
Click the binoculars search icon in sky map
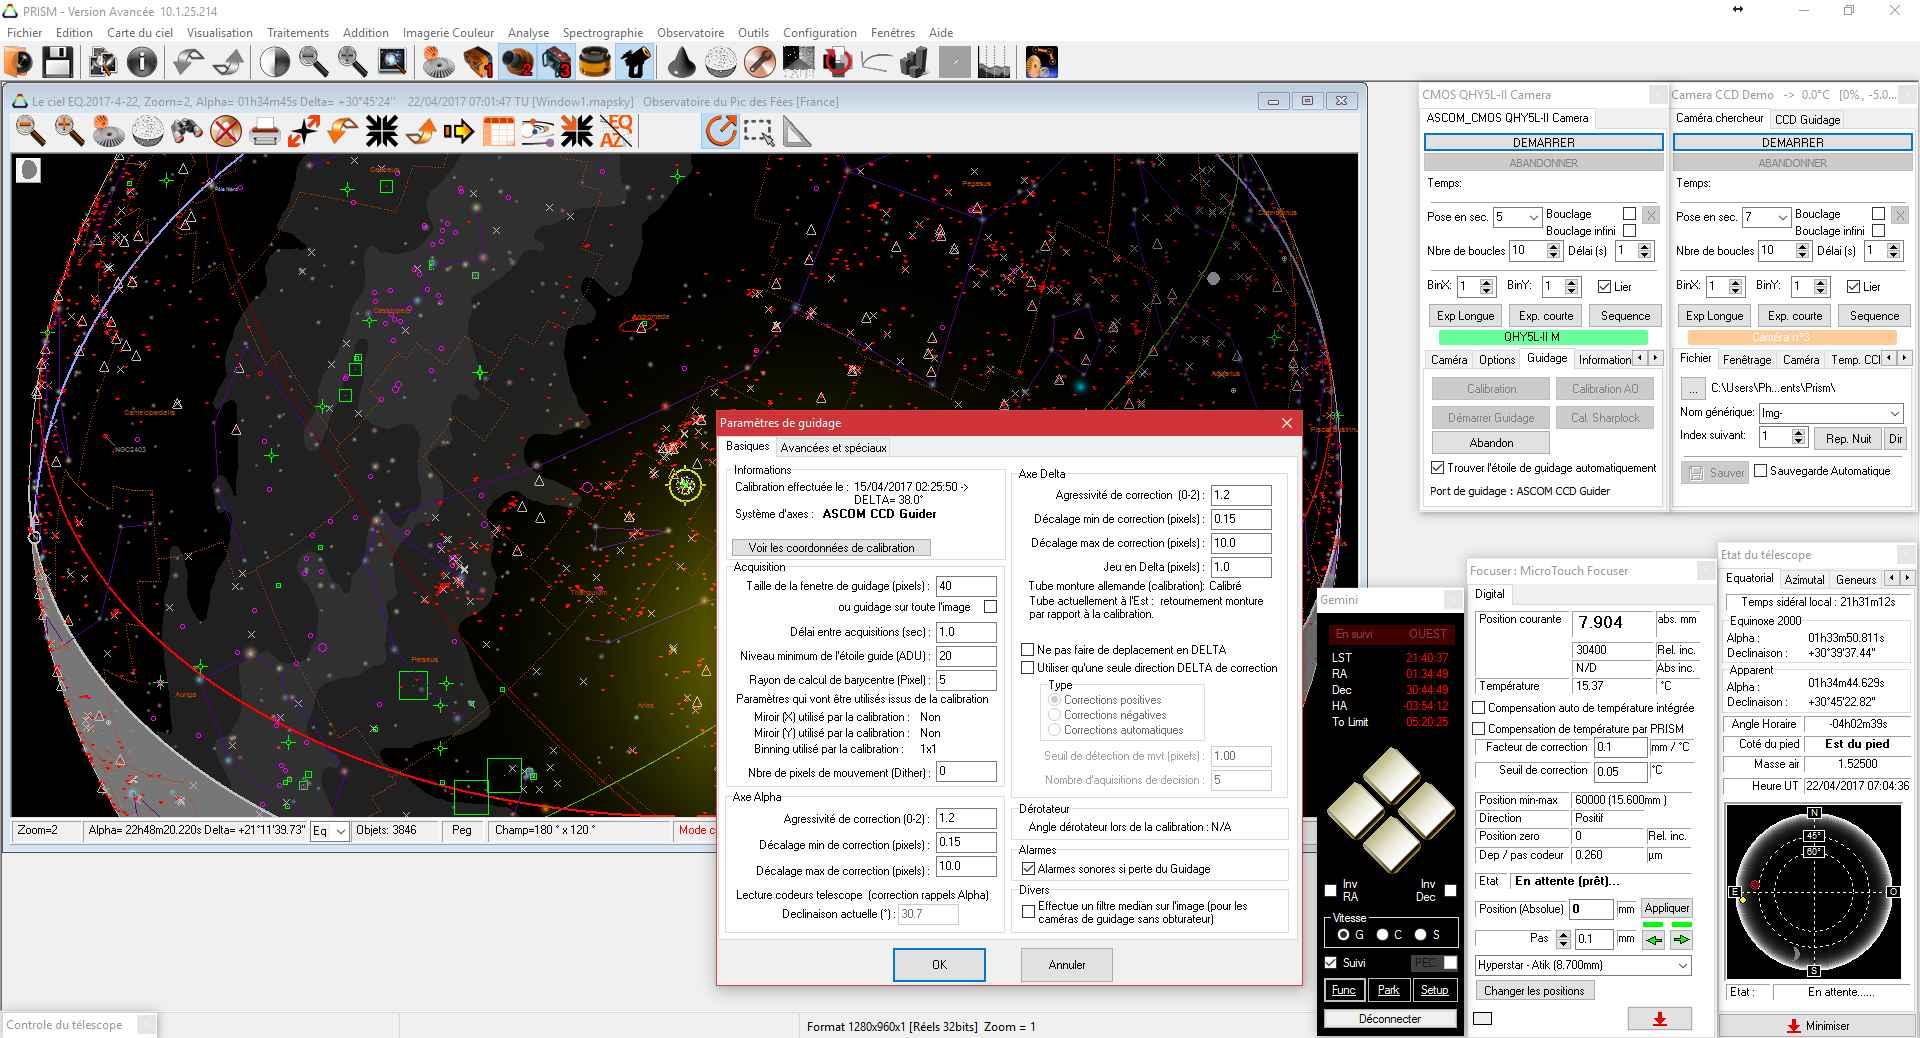187,131
